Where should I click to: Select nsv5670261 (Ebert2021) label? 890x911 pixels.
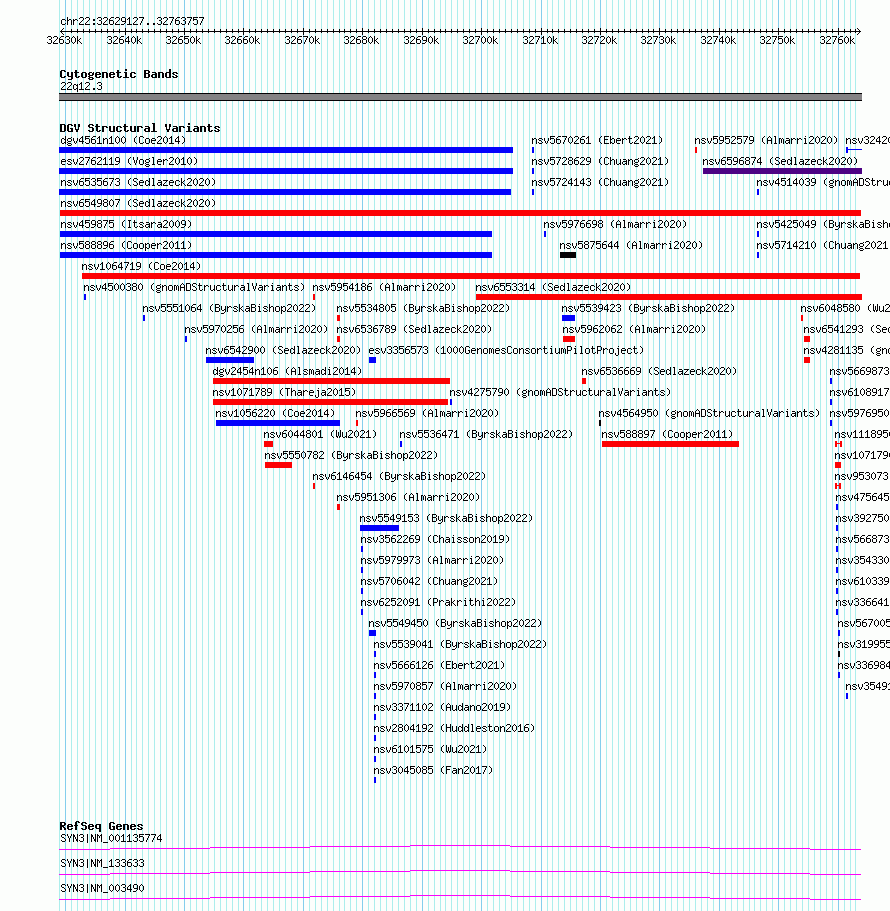pyautogui.click(x=597, y=140)
